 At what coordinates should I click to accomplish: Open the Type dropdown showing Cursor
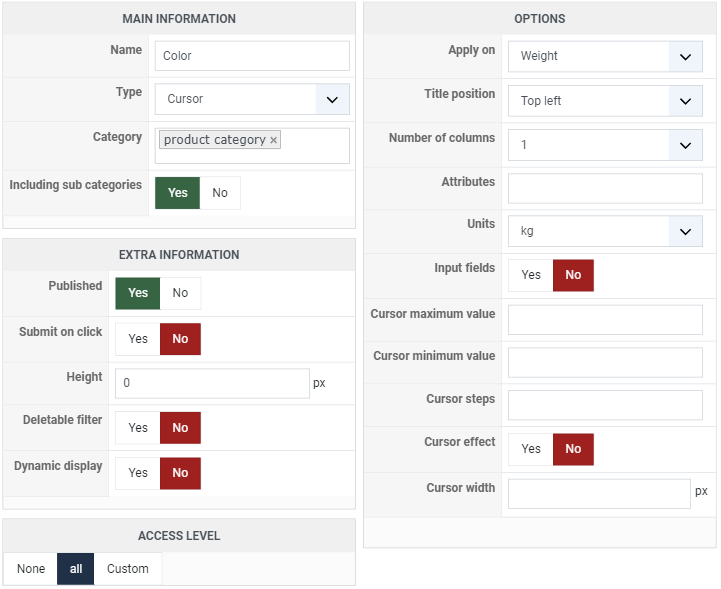click(x=252, y=99)
